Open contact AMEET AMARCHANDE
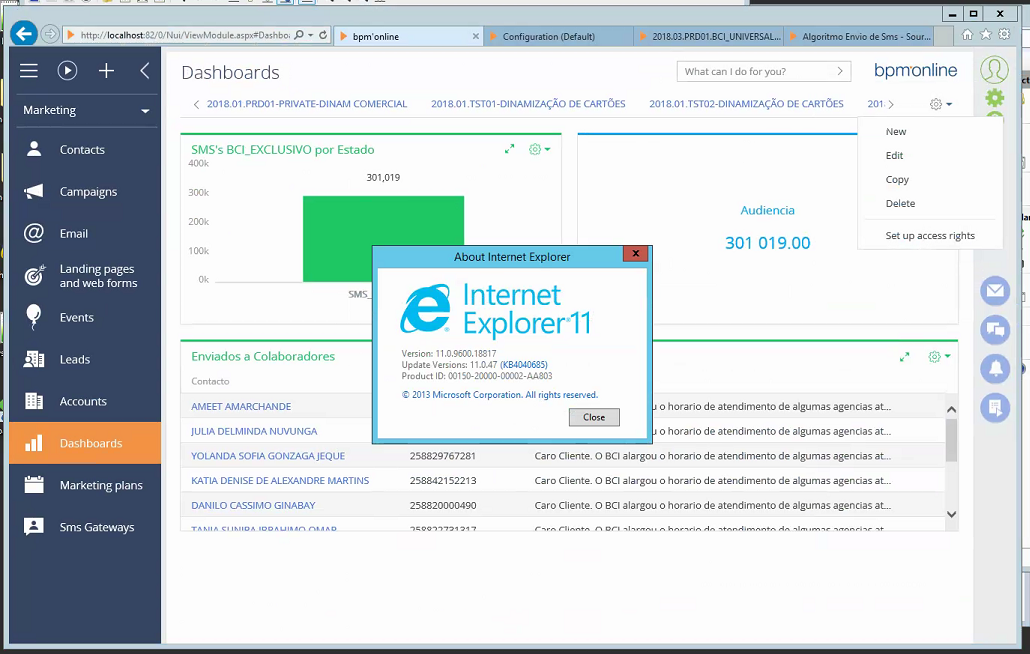This screenshot has width=1030, height=654. (241, 406)
